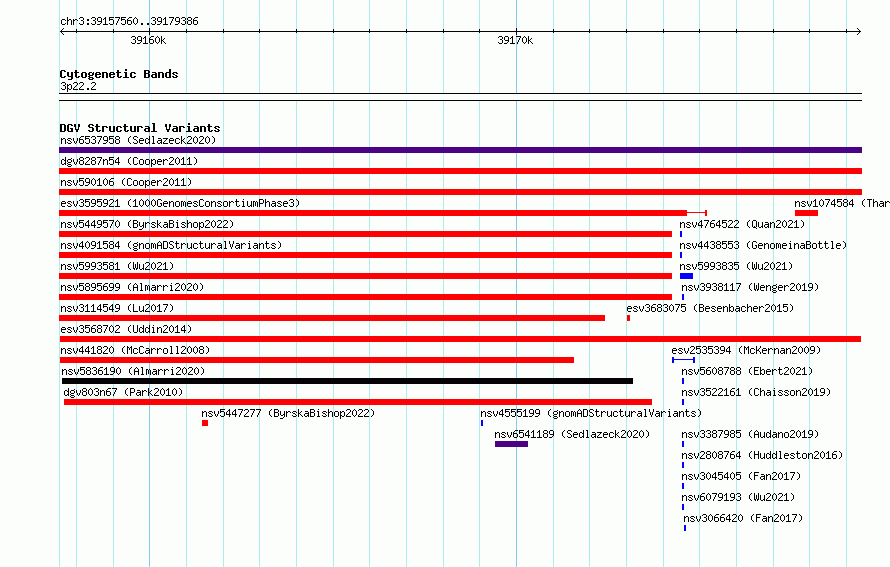Open nsv3066420 (Fan2017) label

[x=743, y=518]
